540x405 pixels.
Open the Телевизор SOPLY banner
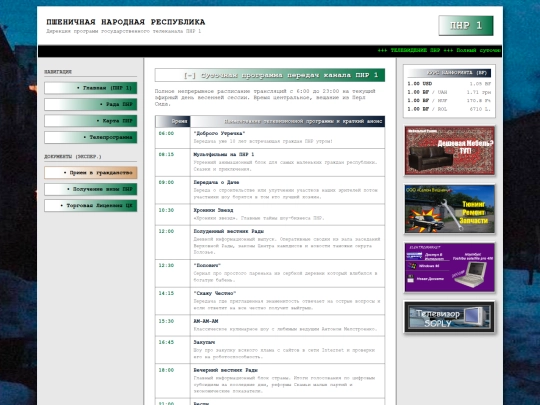(x=449, y=317)
